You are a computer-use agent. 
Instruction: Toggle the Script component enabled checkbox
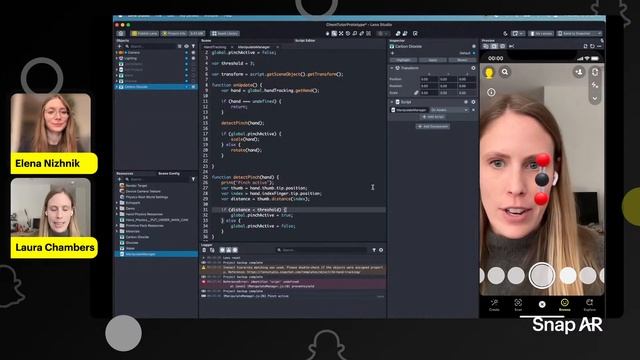(466, 102)
